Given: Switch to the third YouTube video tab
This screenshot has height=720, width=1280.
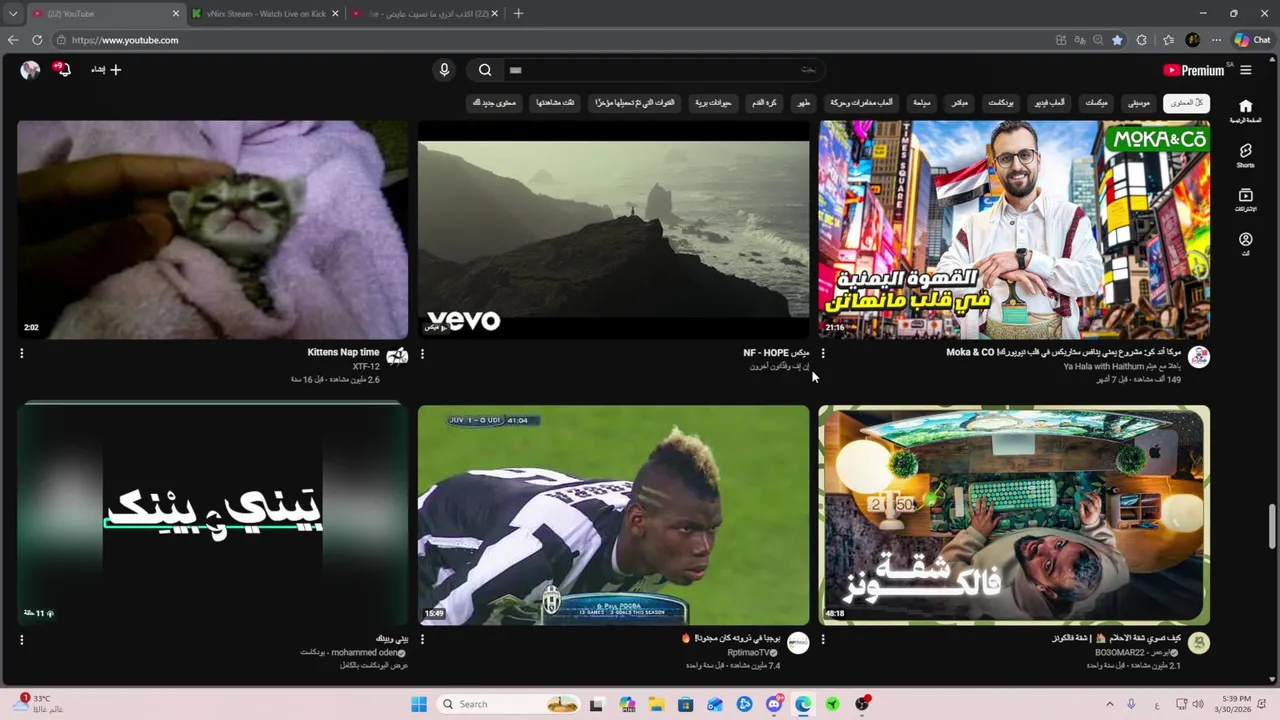Looking at the screenshot, I should (x=427, y=14).
